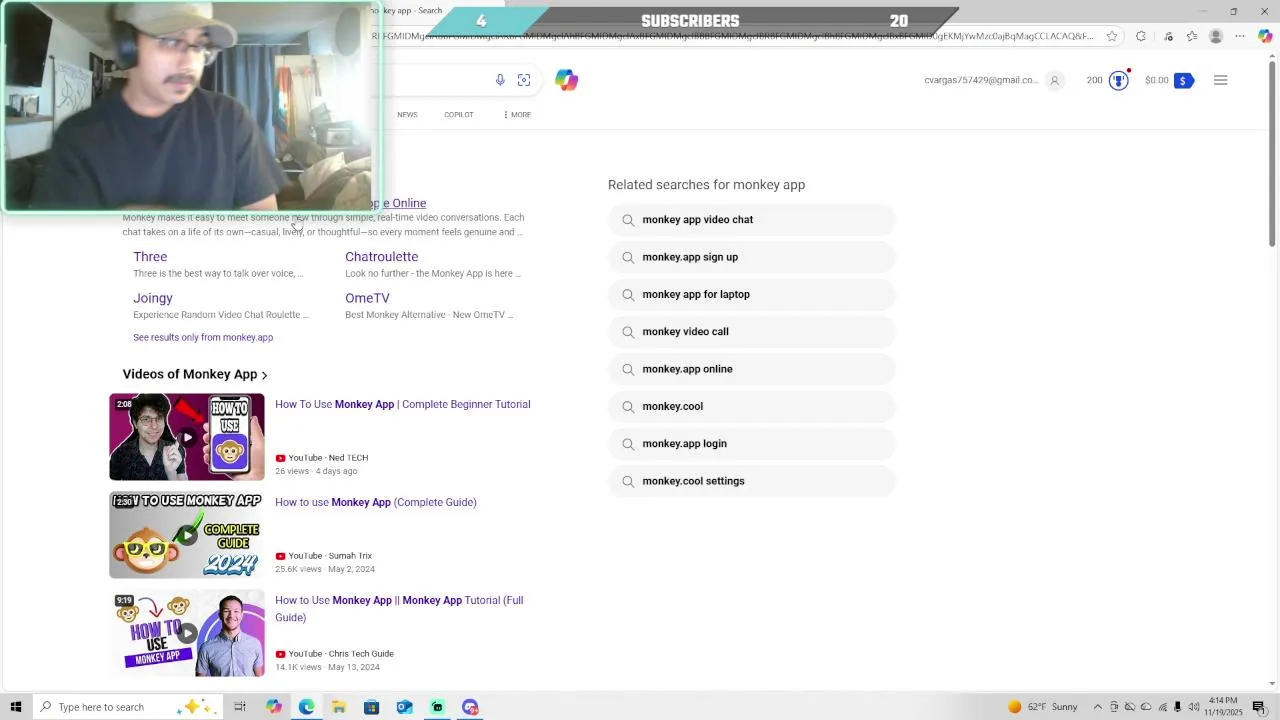1280x720 pixels.
Task: Show hidden tray icons chevron
Action: [x=1098, y=707]
